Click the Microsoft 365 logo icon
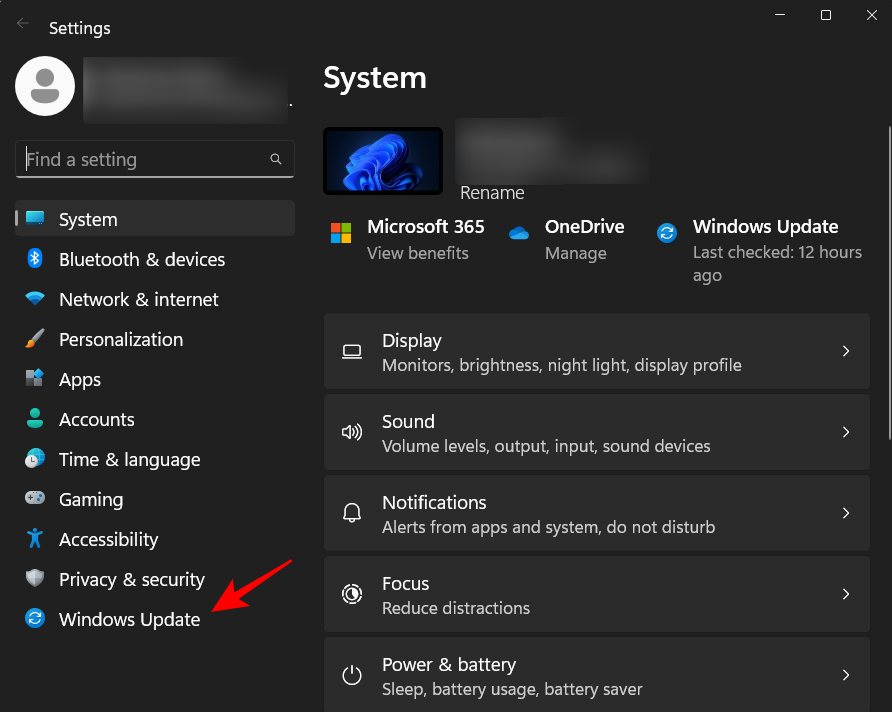The height and width of the screenshot is (712, 892). click(341, 233)
